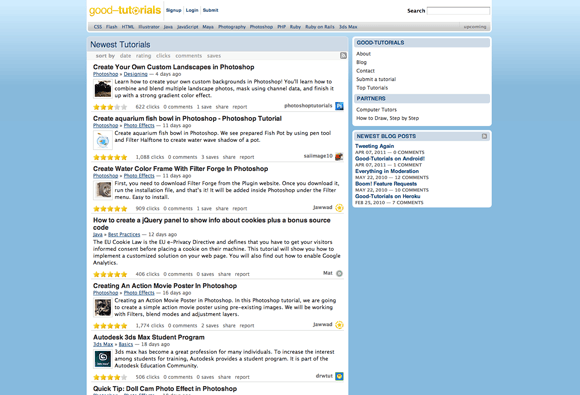Image resolution: width=580 pixels, height=395 pixels.
Task: Click report on aquarium fish bowl tutorial
Action: pyautogui.click(x=247, y=157)
